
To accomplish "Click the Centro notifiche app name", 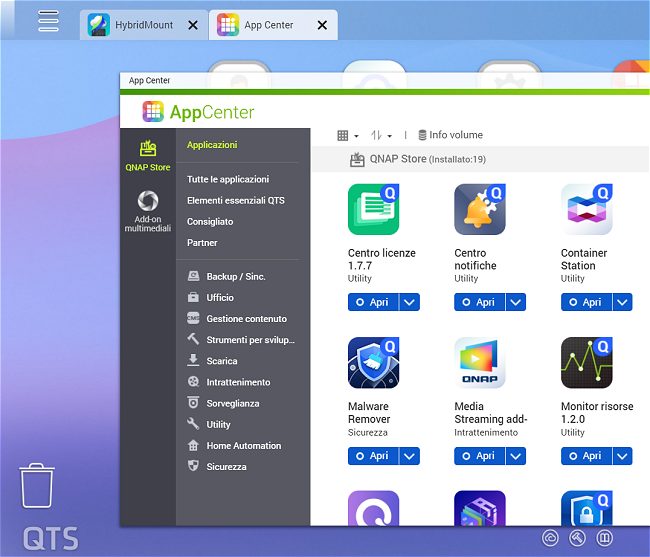I will click(x=475, y=259).
